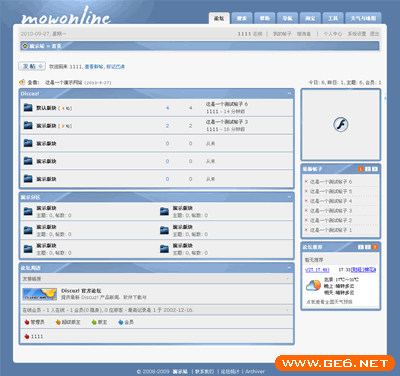The width and height of the screenshot is (400, 376).
Task: Open test post 1 in 最新帖子 list
Action: click(x=331, y=230)
